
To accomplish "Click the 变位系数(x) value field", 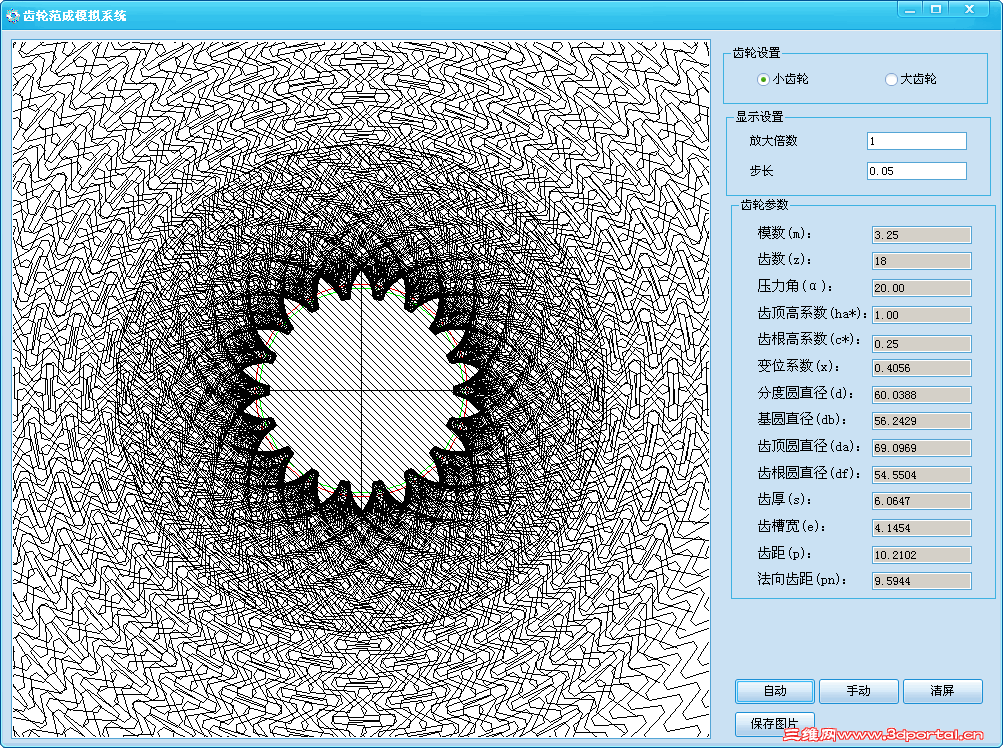I will point(922,368).
